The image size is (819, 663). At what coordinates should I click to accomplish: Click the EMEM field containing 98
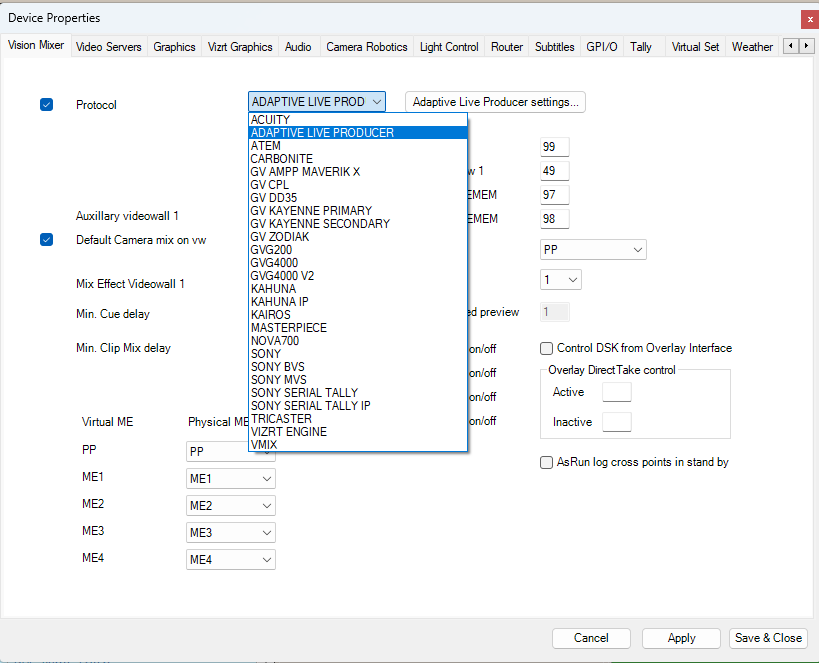pos(555,219)
